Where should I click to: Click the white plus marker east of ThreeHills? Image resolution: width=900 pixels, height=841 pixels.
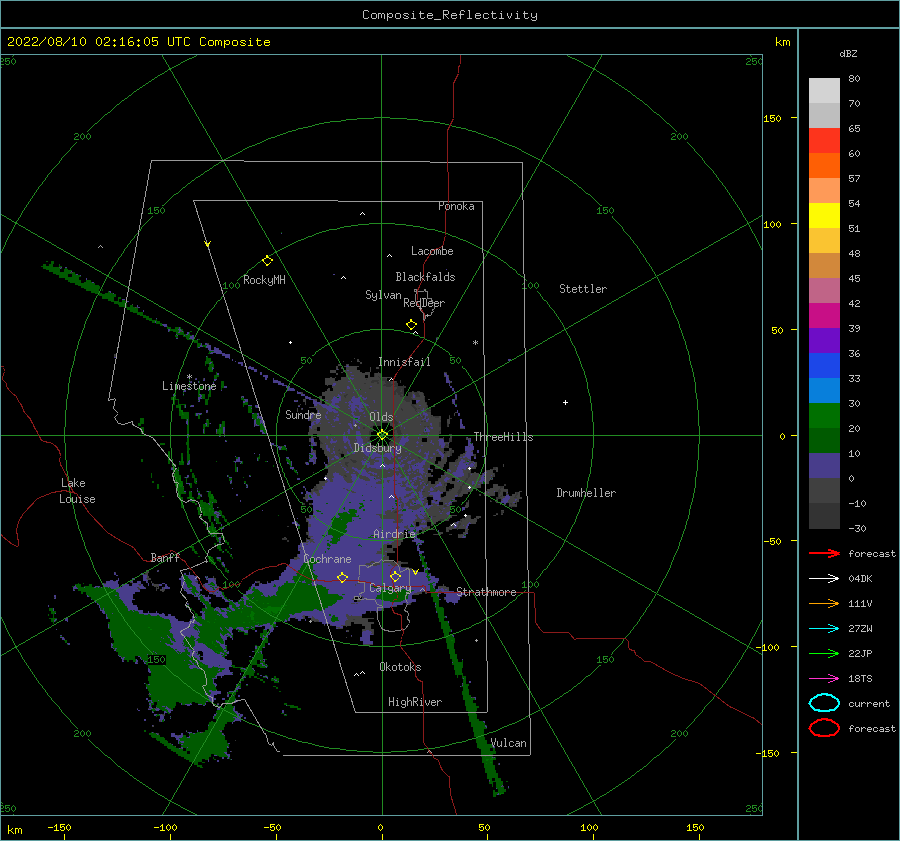tap(565, 402)
